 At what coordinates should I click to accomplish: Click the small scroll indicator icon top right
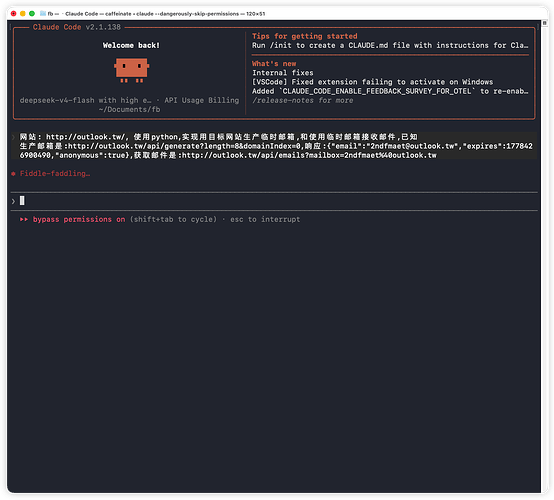(x=544, y=23)
